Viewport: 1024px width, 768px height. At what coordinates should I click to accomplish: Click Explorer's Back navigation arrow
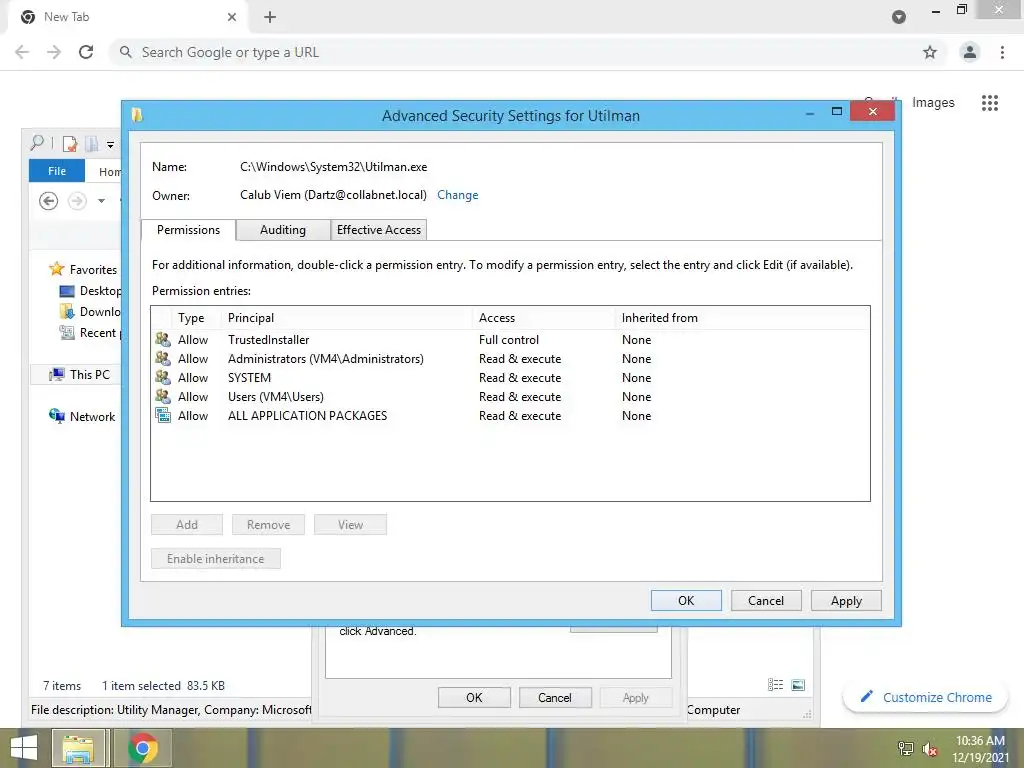pyautogui.click(x=48, y=200)
